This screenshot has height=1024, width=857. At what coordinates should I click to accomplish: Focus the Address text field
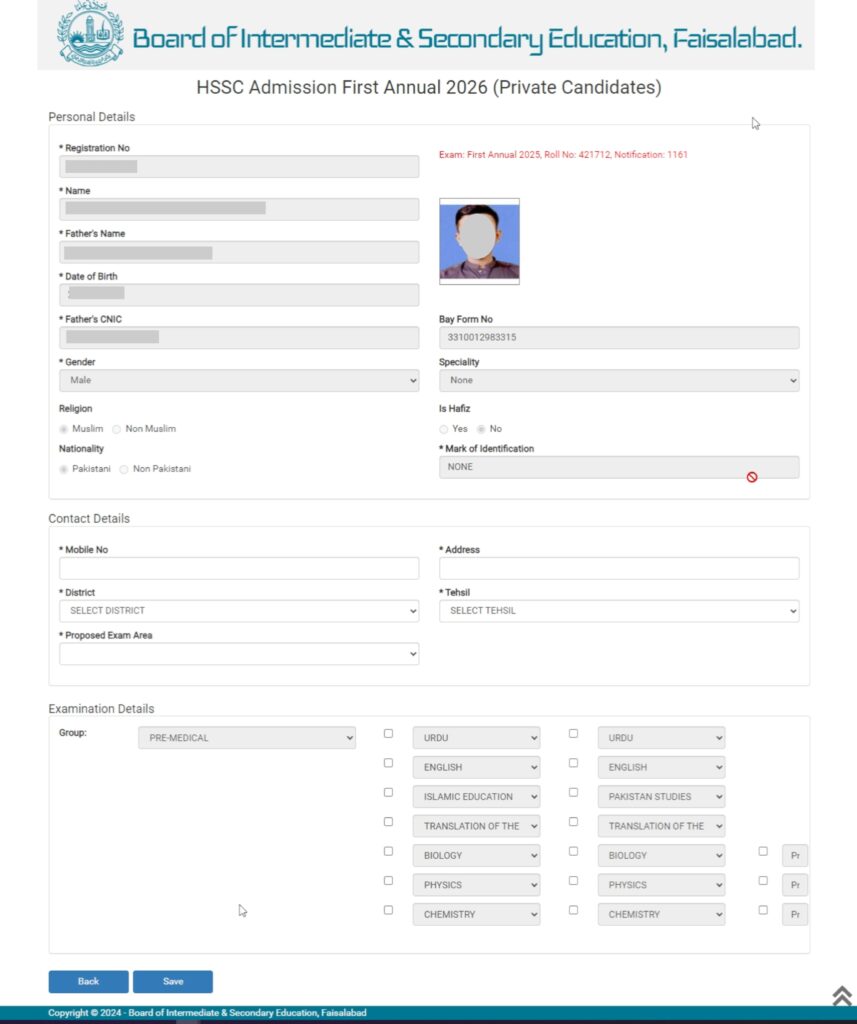coord(619,569)
